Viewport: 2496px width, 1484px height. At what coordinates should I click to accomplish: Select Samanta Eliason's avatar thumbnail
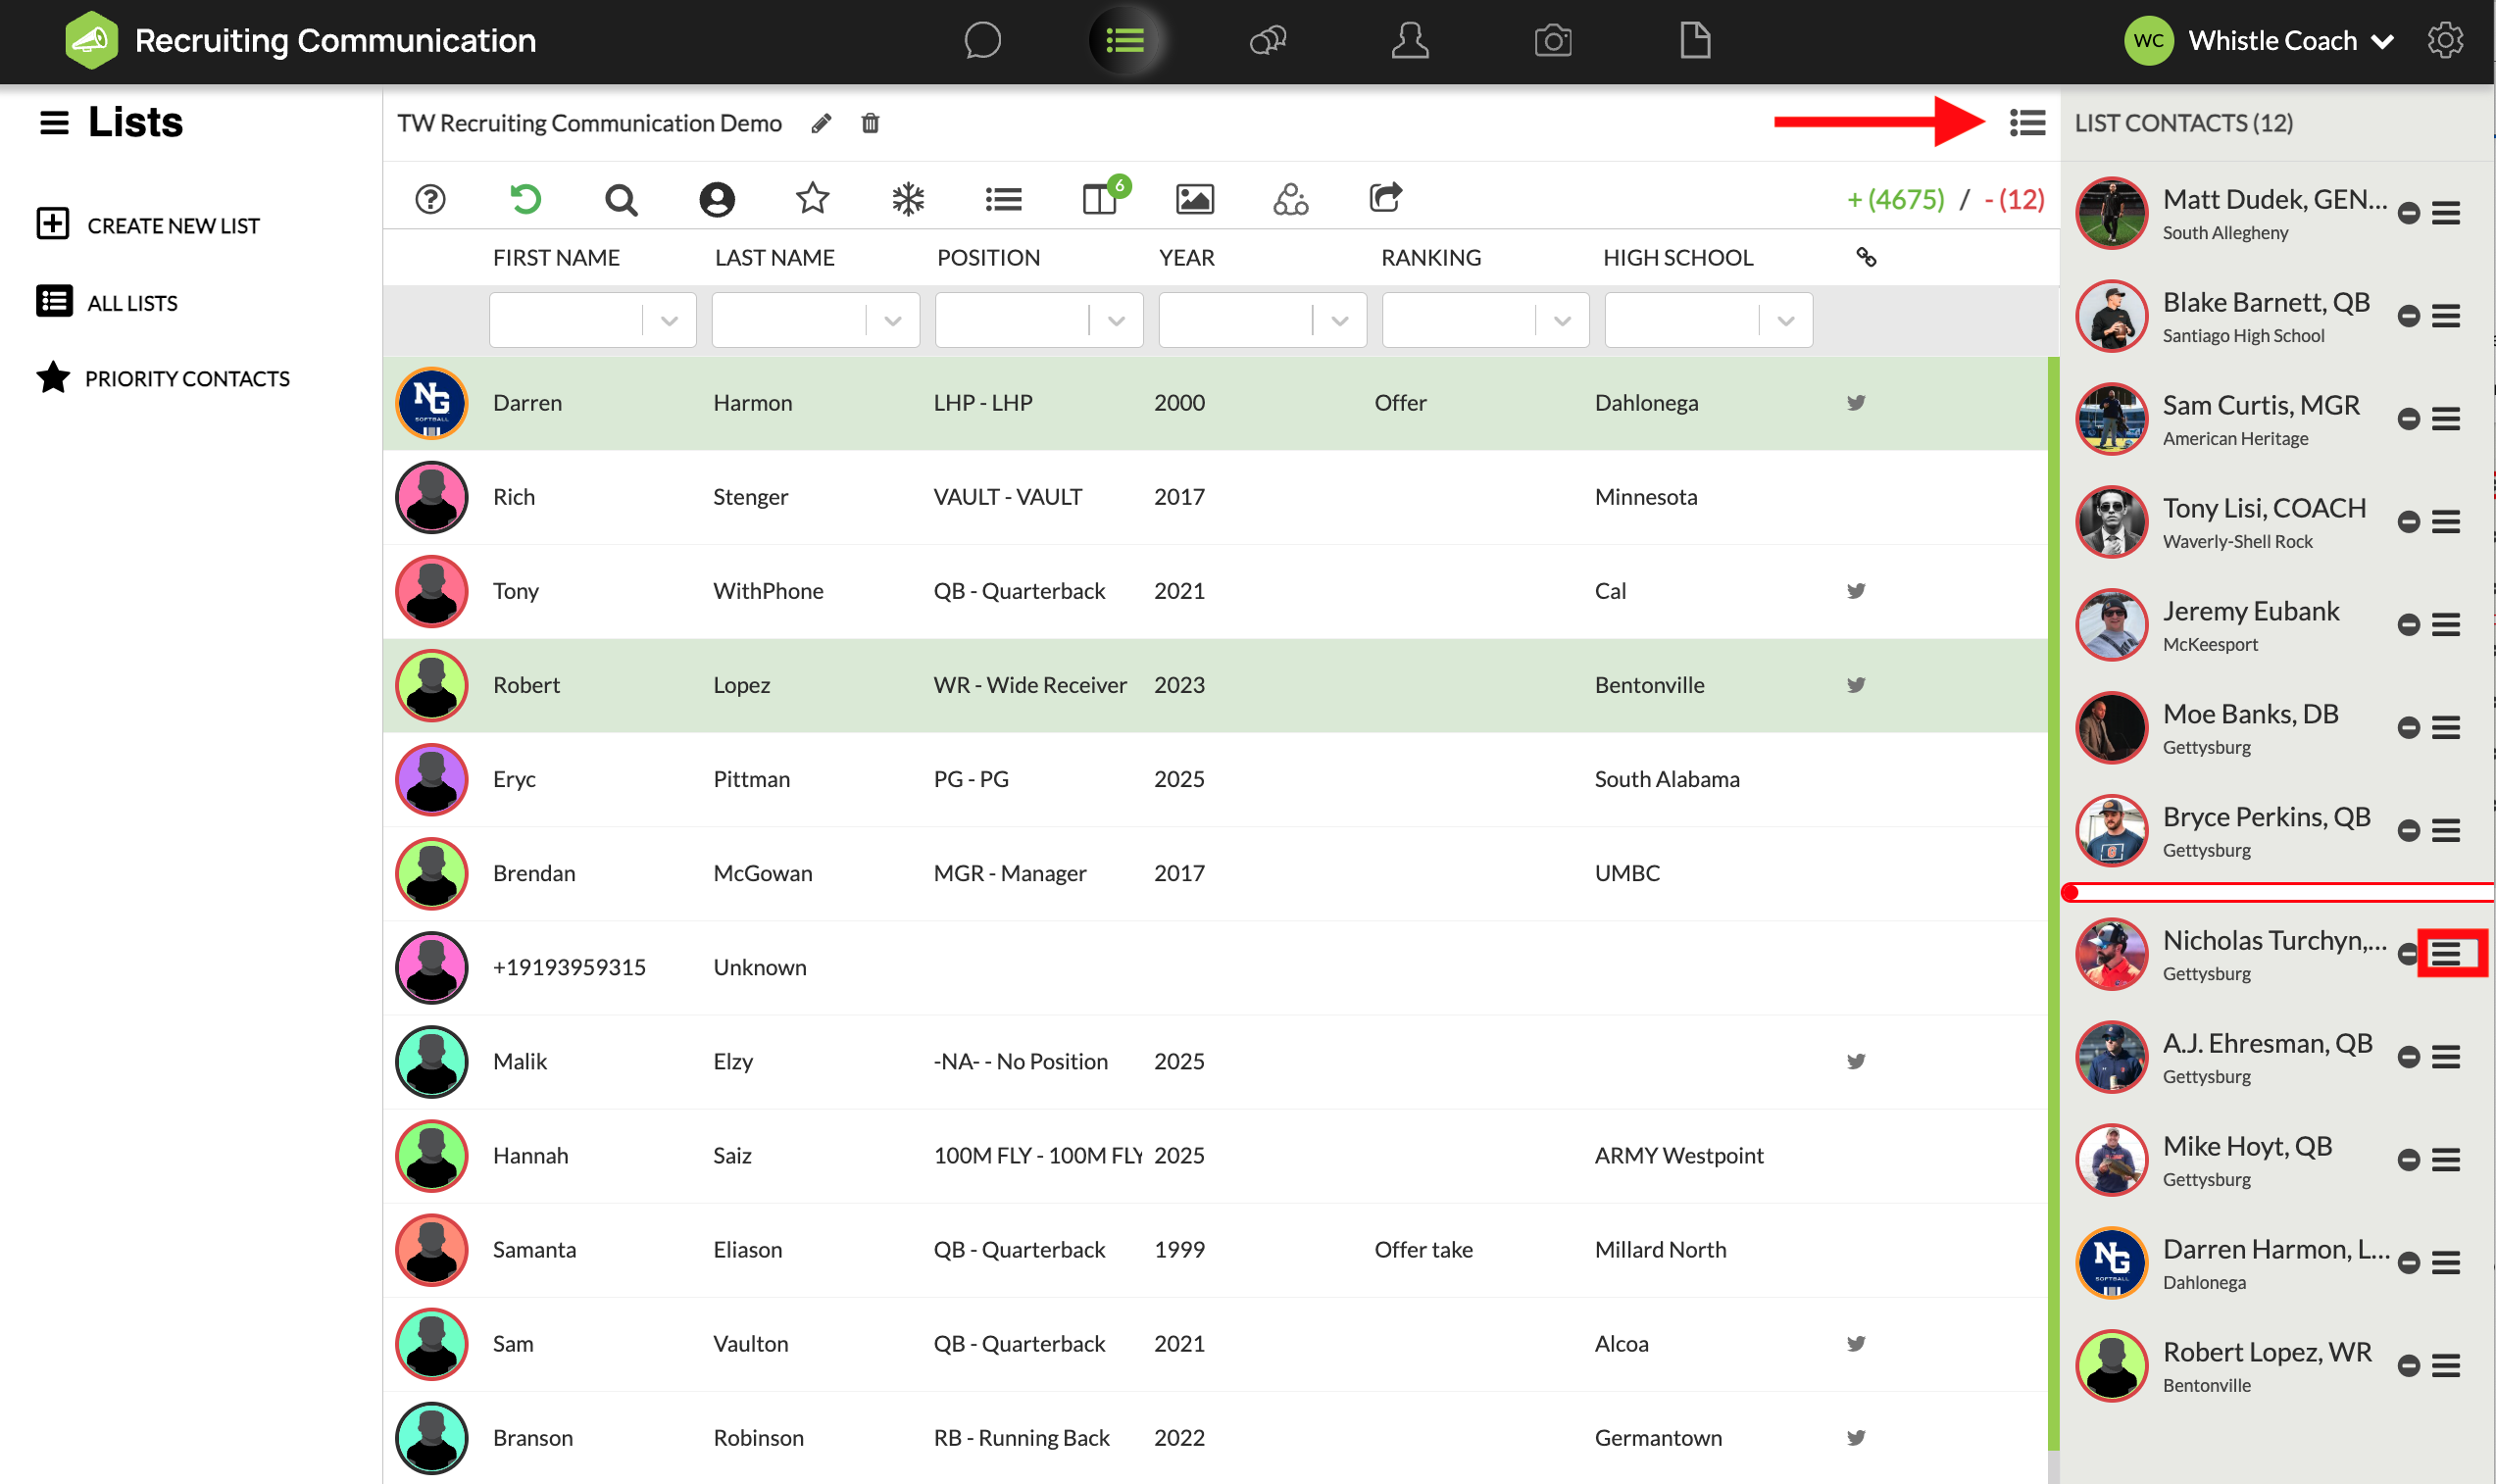(432, 1250)
